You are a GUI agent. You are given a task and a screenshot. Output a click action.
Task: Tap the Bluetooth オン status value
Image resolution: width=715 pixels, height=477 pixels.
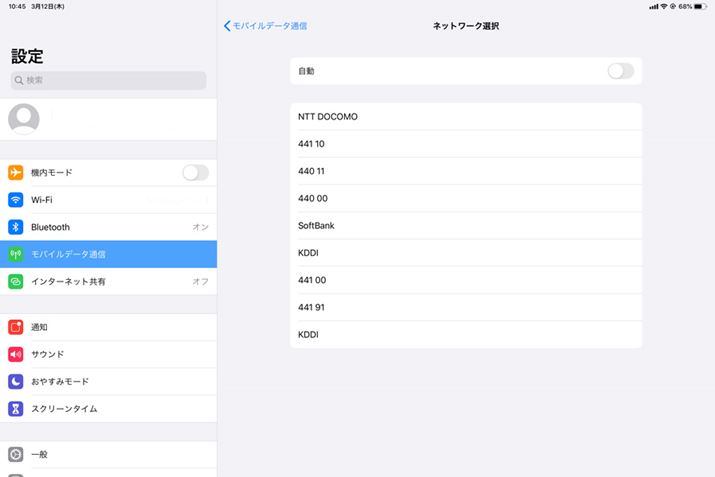200,227
